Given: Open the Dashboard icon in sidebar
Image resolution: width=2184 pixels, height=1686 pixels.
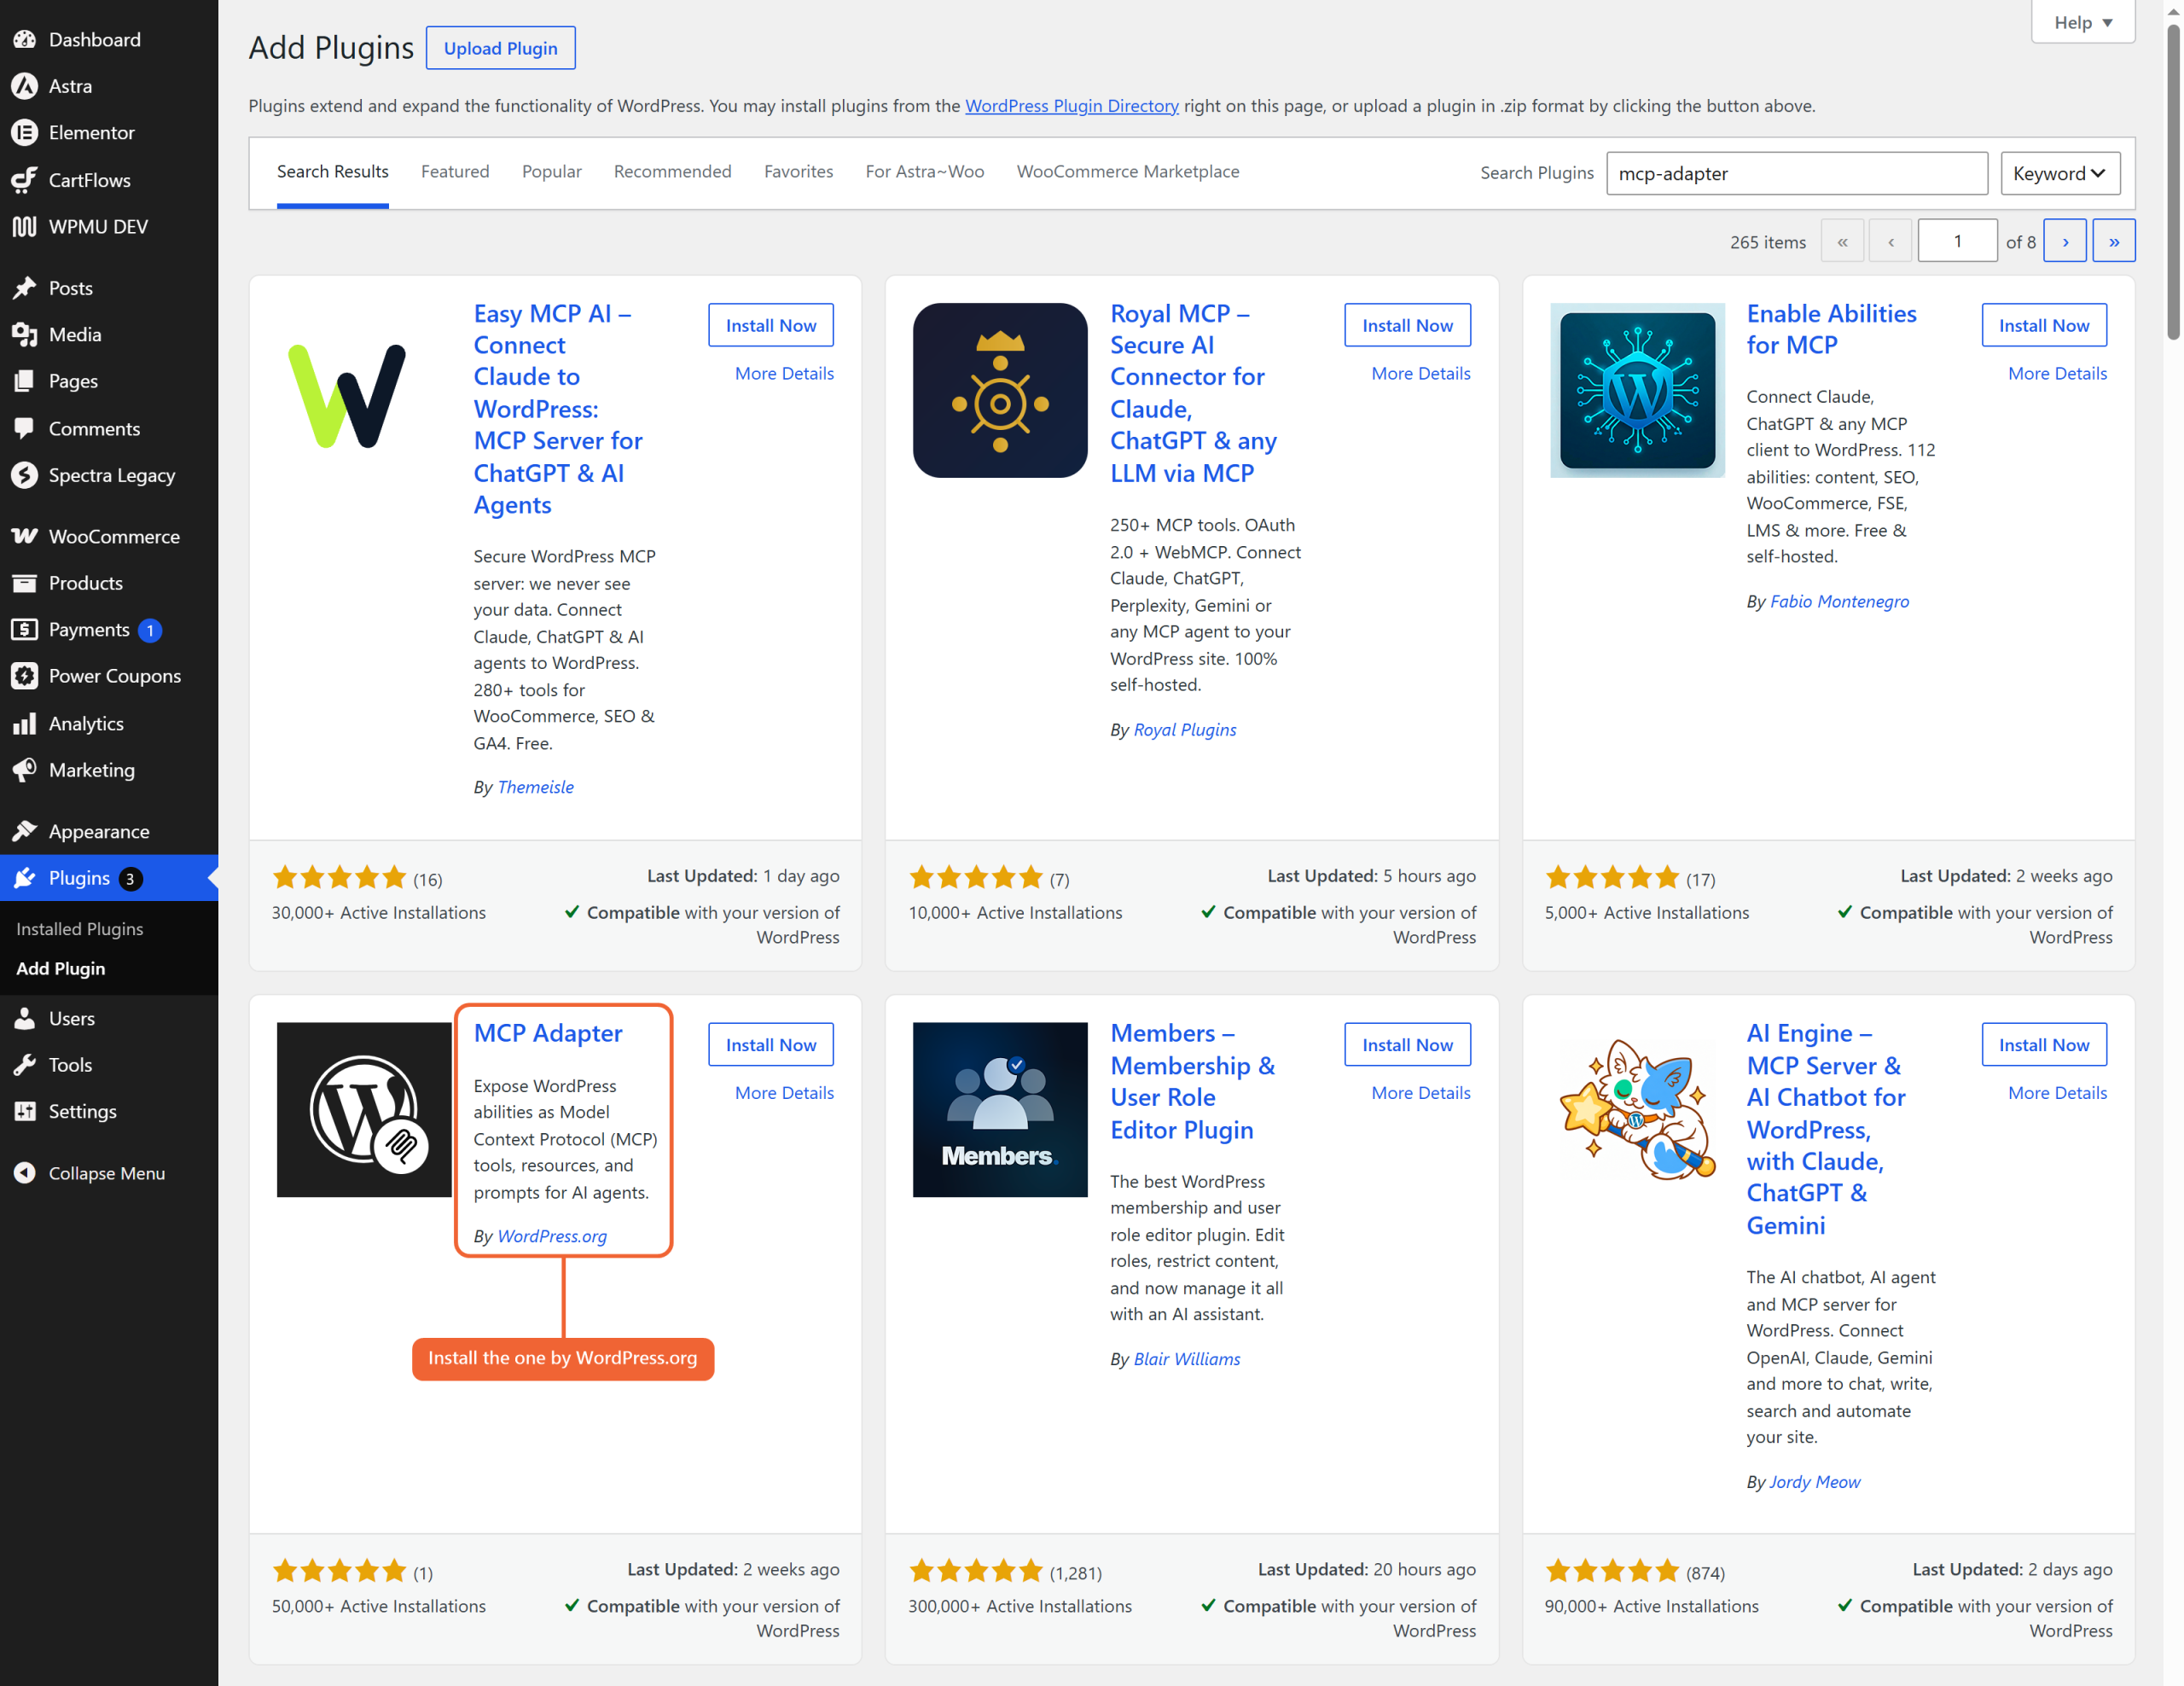Looking at the screenshot, I should pos(25,39).
